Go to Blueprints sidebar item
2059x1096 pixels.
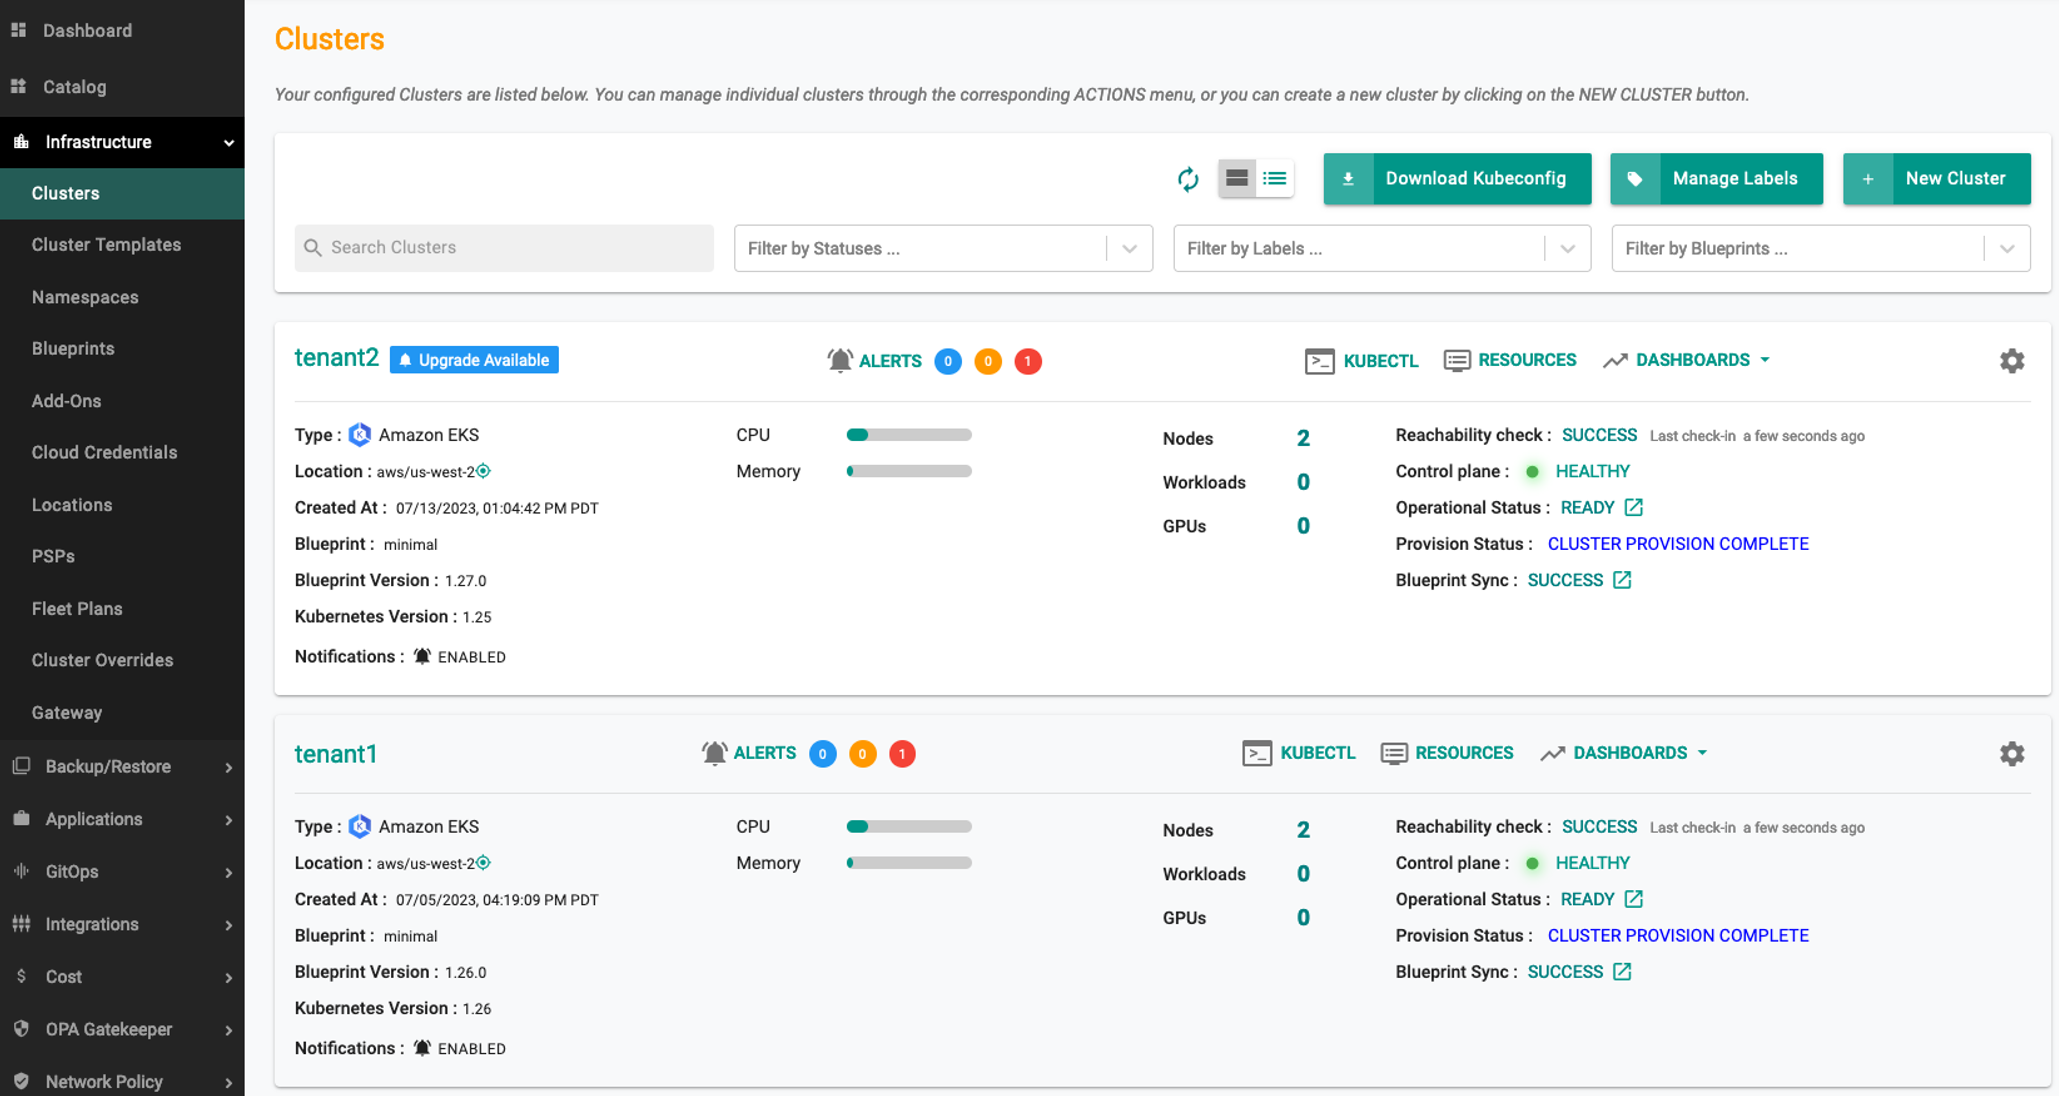click(73, 349)
